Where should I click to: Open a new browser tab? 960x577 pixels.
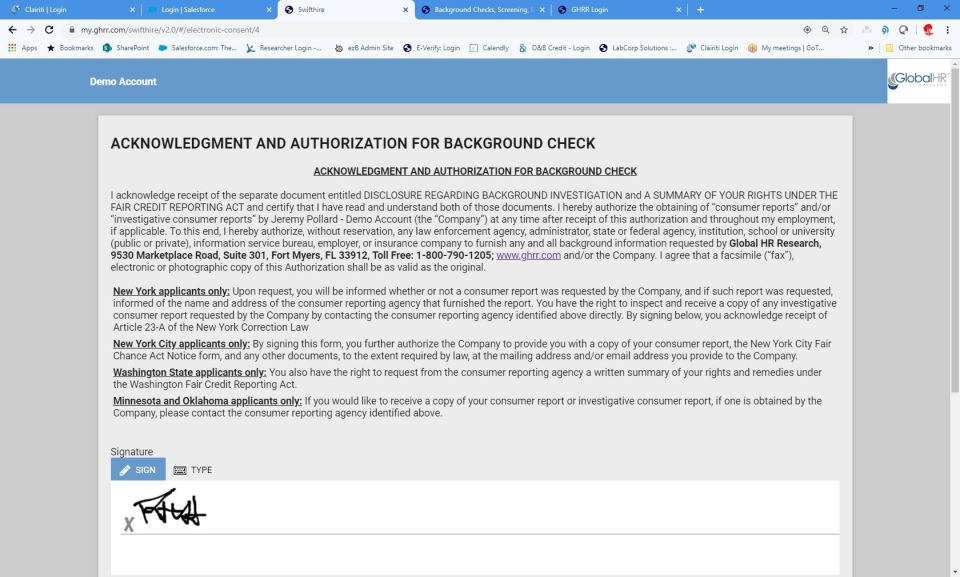point(700,9)
